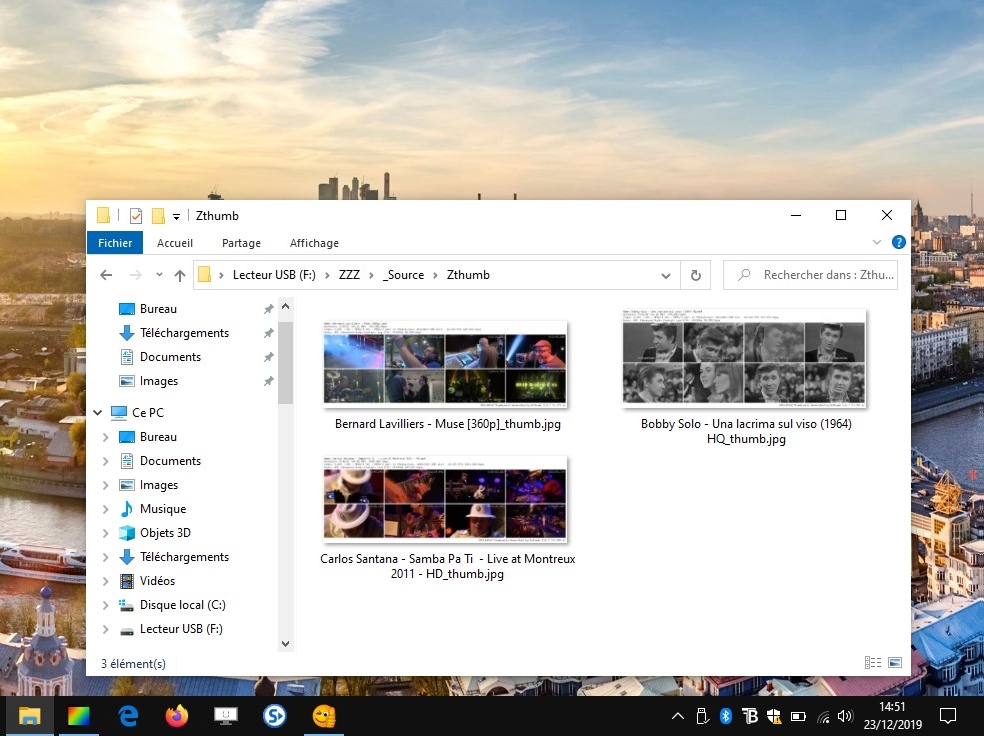Click the forward navigation arrow
The image size is (984, 736).
[x=136, y=275]
